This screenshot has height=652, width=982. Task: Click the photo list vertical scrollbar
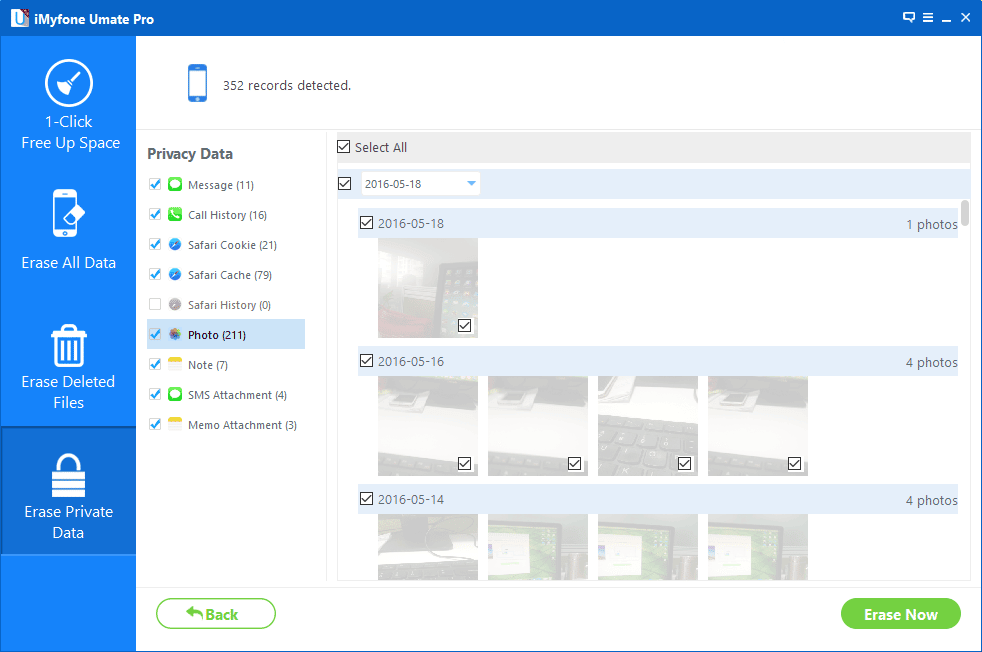965,213
